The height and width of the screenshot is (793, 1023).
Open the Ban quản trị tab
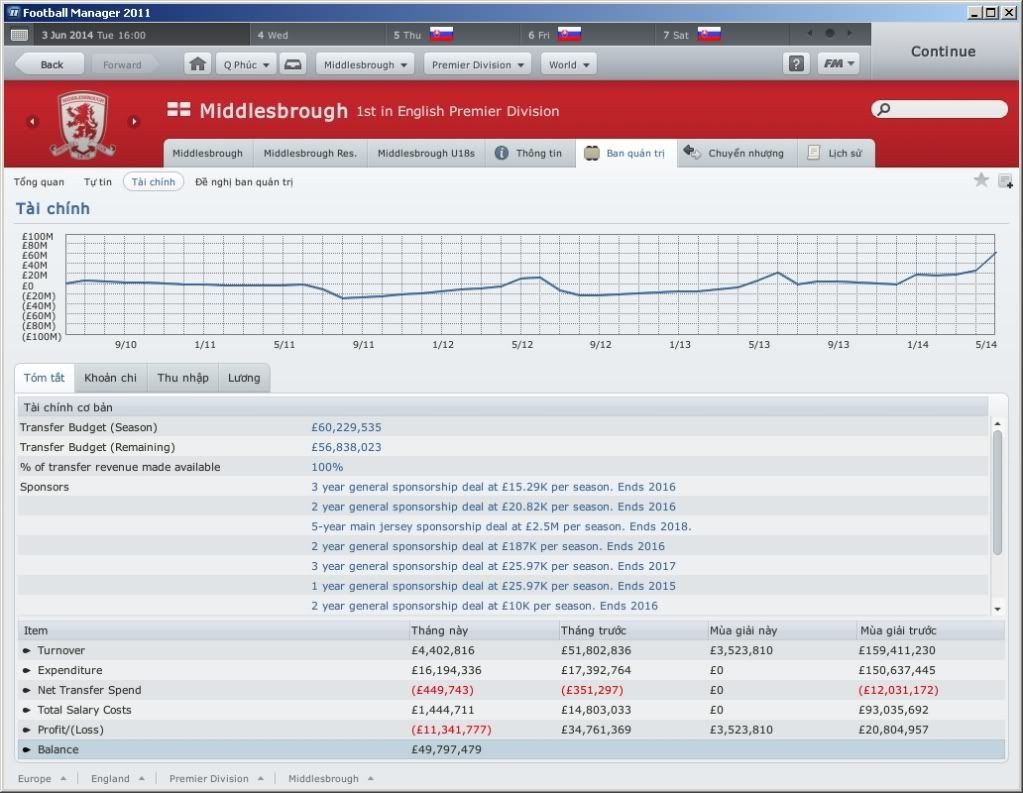click(626, 153)
